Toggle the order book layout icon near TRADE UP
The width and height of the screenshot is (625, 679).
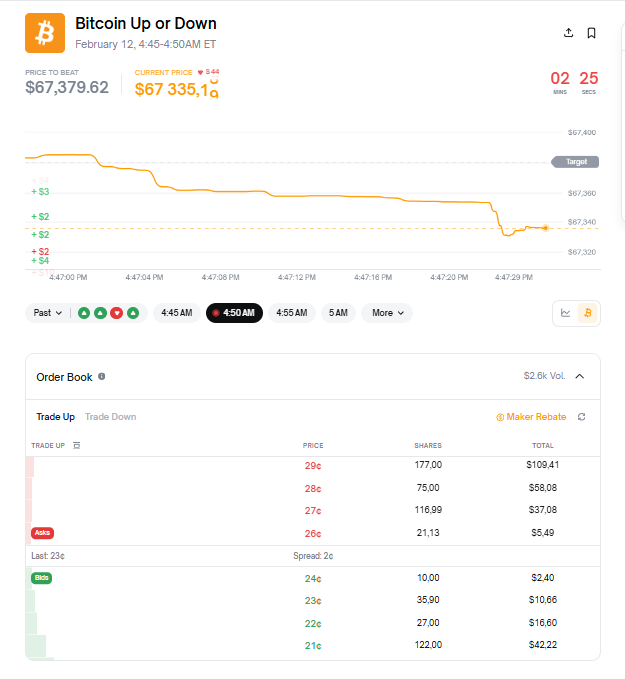tap(77, 445)
